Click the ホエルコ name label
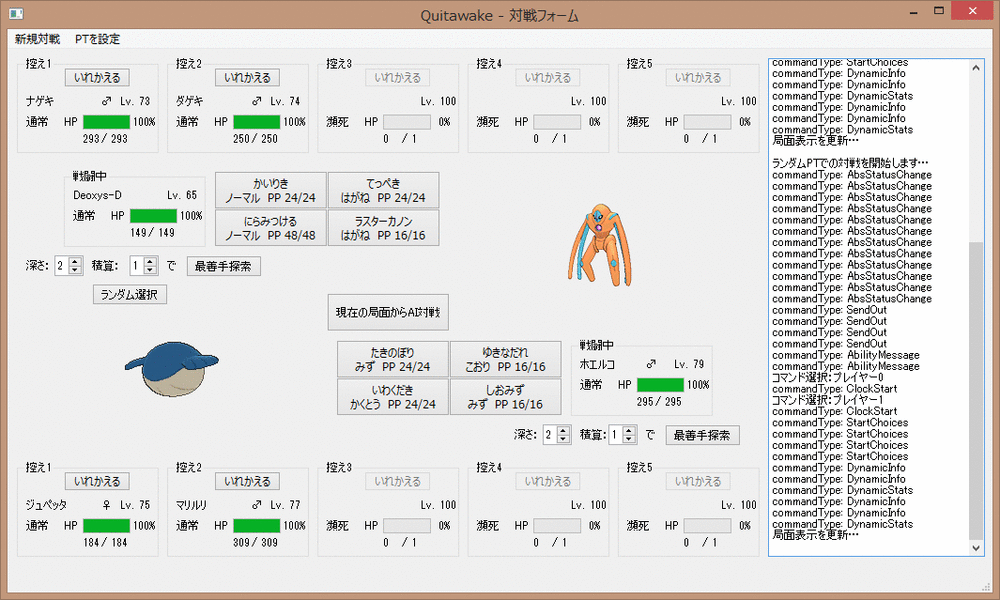Viewport: 1000px width, 600px height. click(x=597, y=364)
